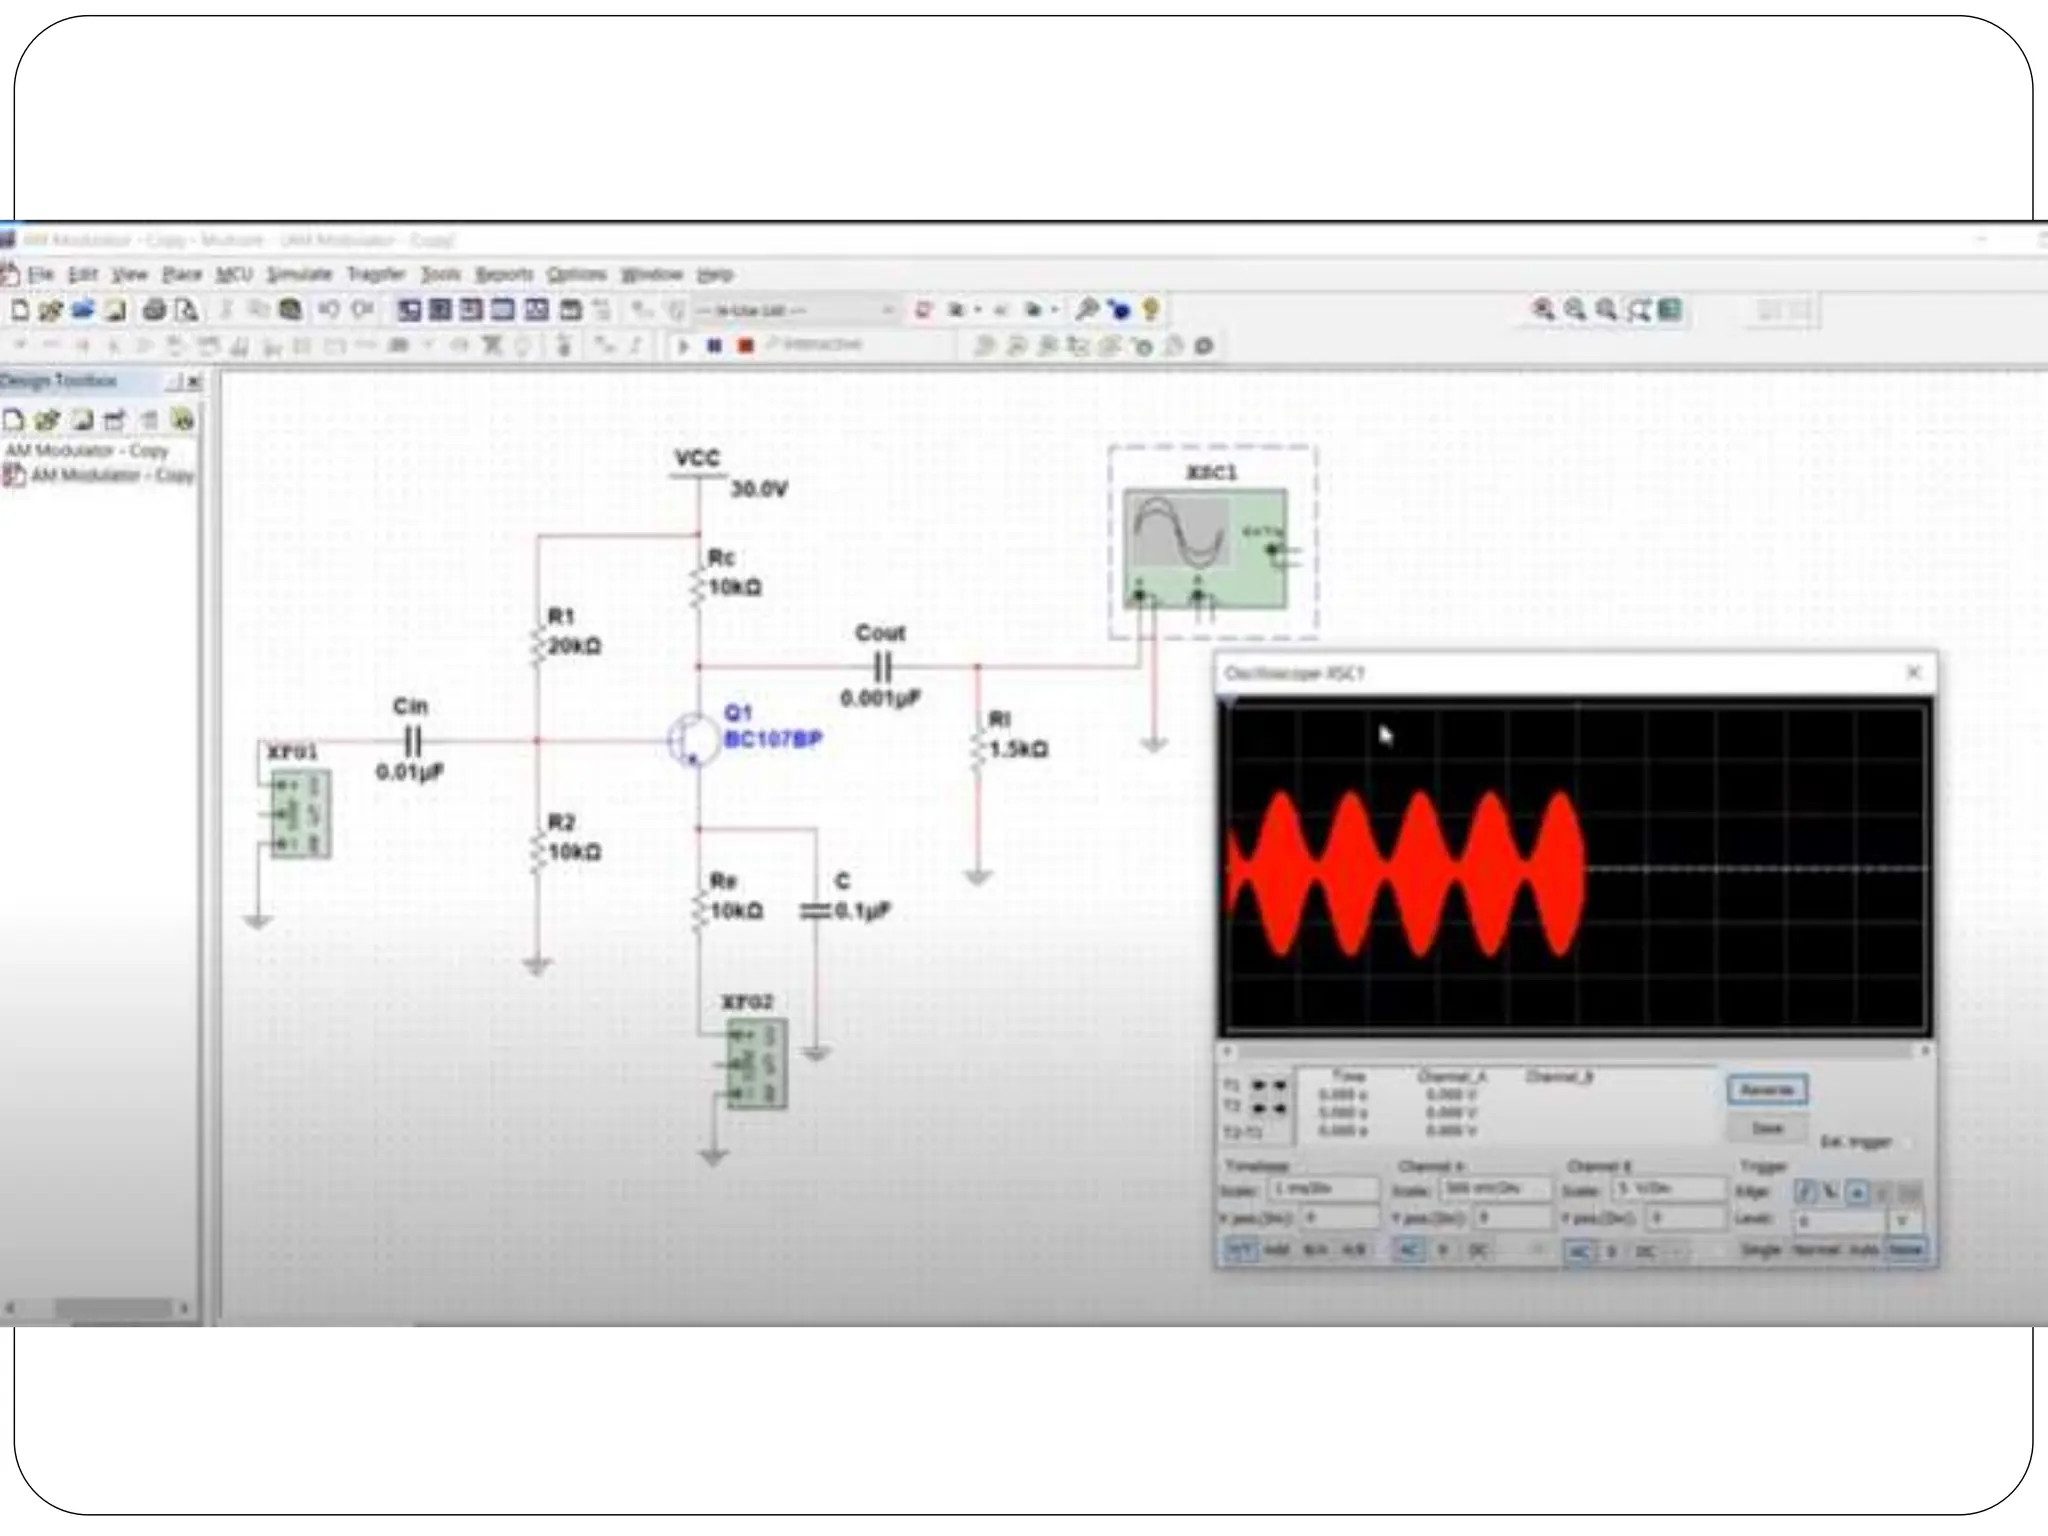The height and width of the screenshot is (1536, 2048).
Task: Click the Zoom in magnifier icon
Action: (1544, 310)
